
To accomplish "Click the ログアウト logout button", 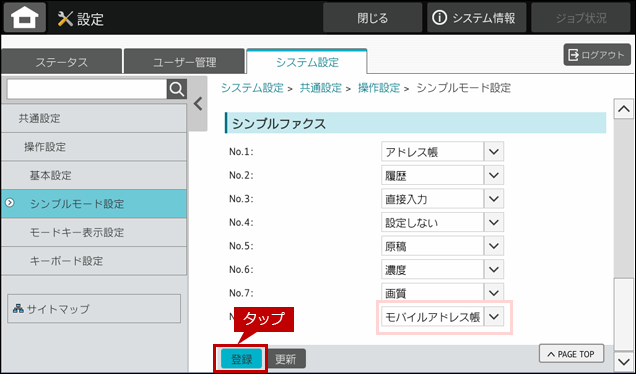I will (x=597, y=55).
